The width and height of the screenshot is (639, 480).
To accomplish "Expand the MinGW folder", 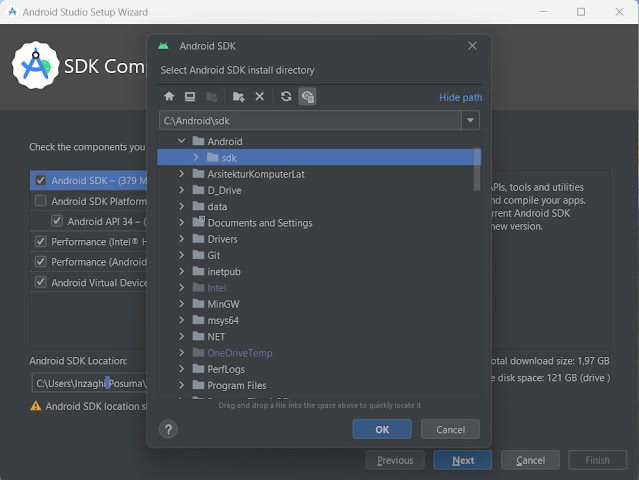I will coord(181,304).
